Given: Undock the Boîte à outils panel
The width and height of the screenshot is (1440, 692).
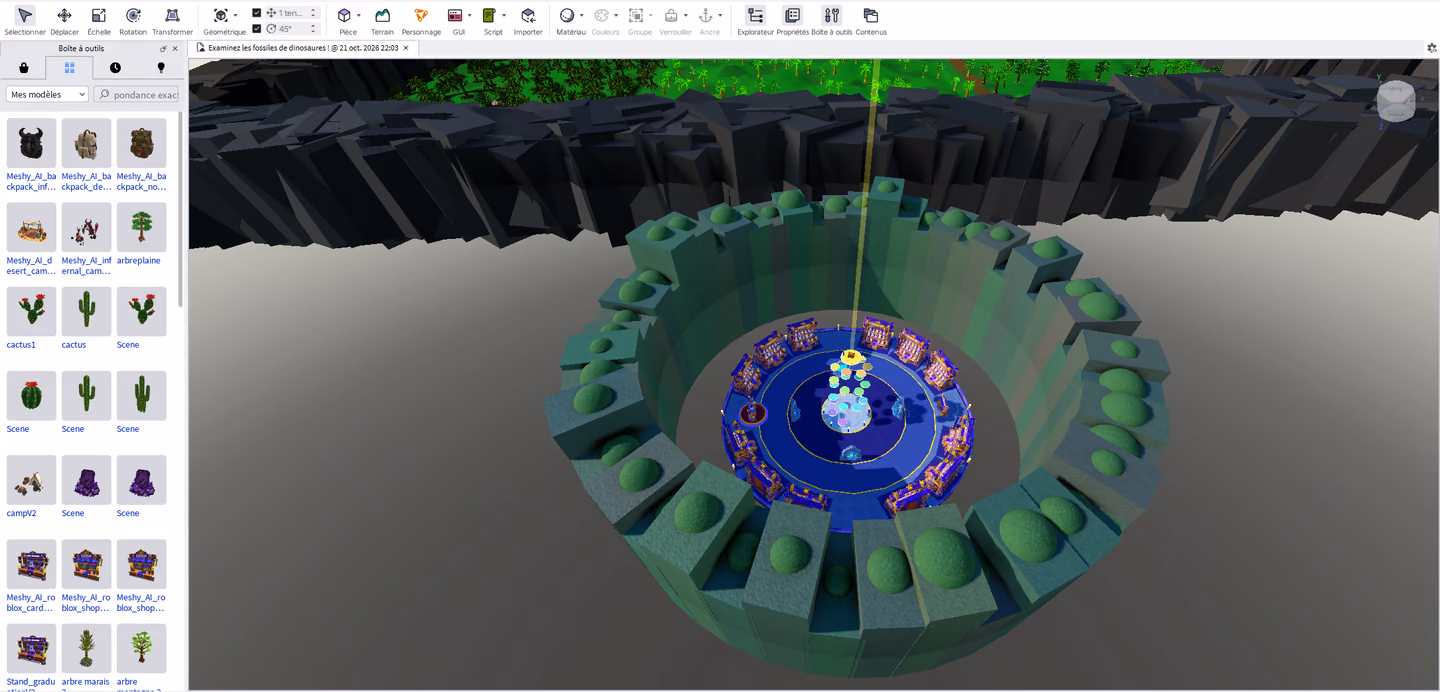Looking at the screenshot, I should (x=163, y=48).
